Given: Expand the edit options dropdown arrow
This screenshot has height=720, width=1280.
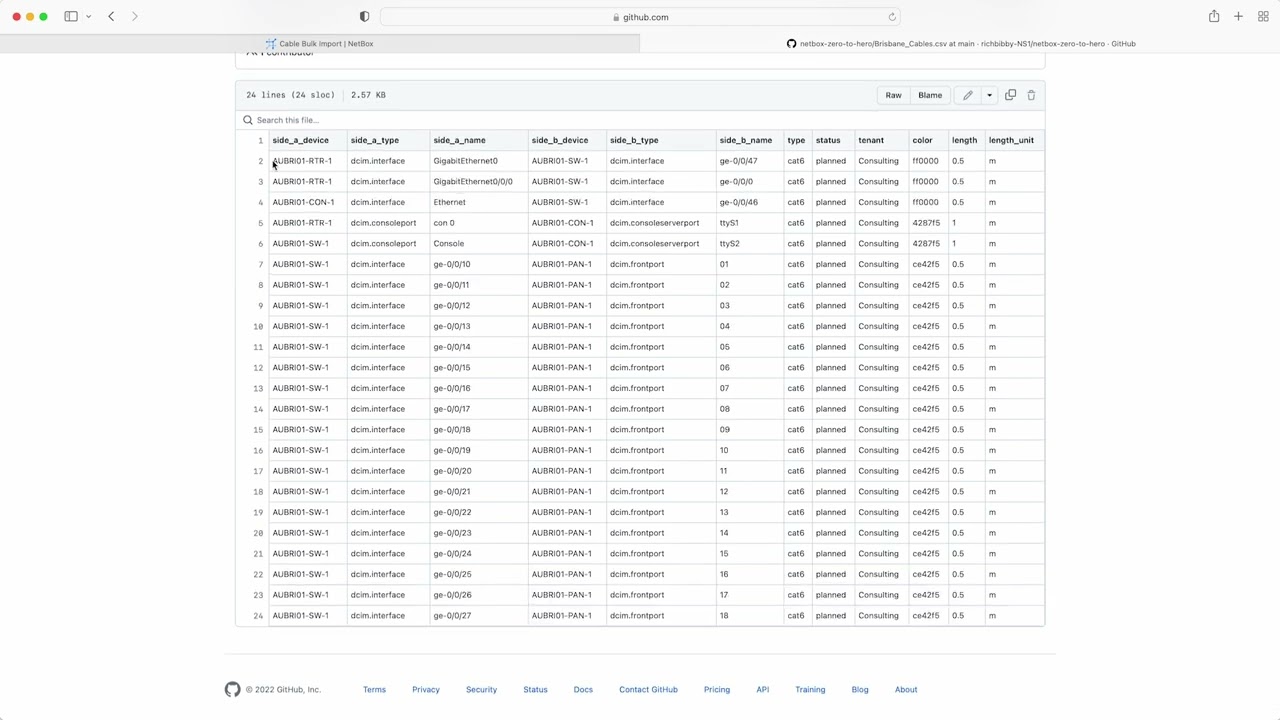Looking at the screenshot, I should [x=989, y=95].
